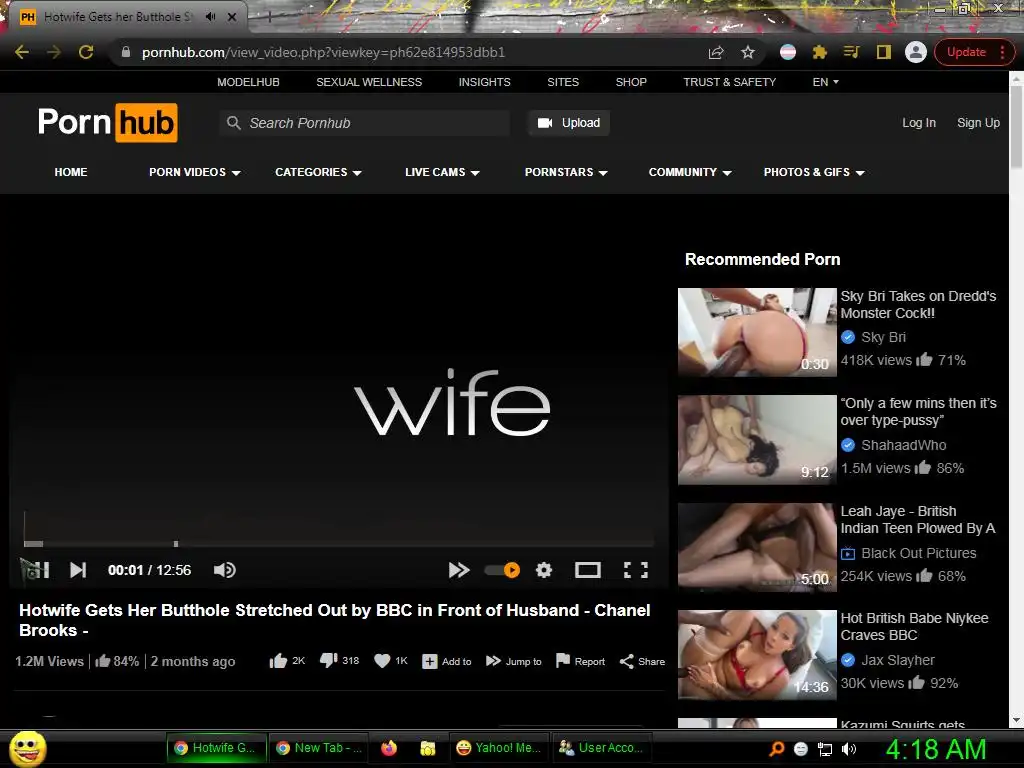
Task: Open the HOME navigation item
Action: point(71,172)
